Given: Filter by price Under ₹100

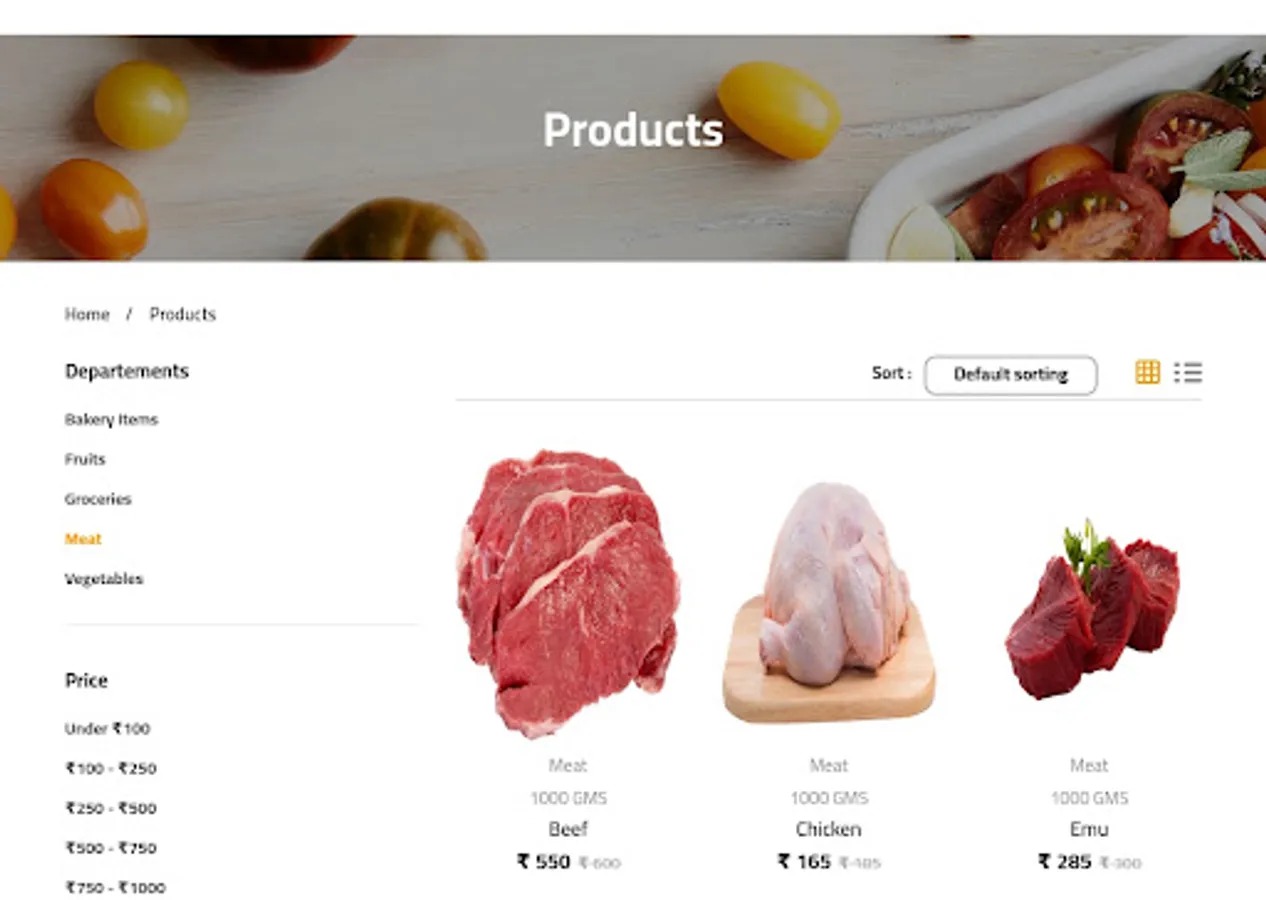Looking at the screenshot, I should click(x=107, y=729).
